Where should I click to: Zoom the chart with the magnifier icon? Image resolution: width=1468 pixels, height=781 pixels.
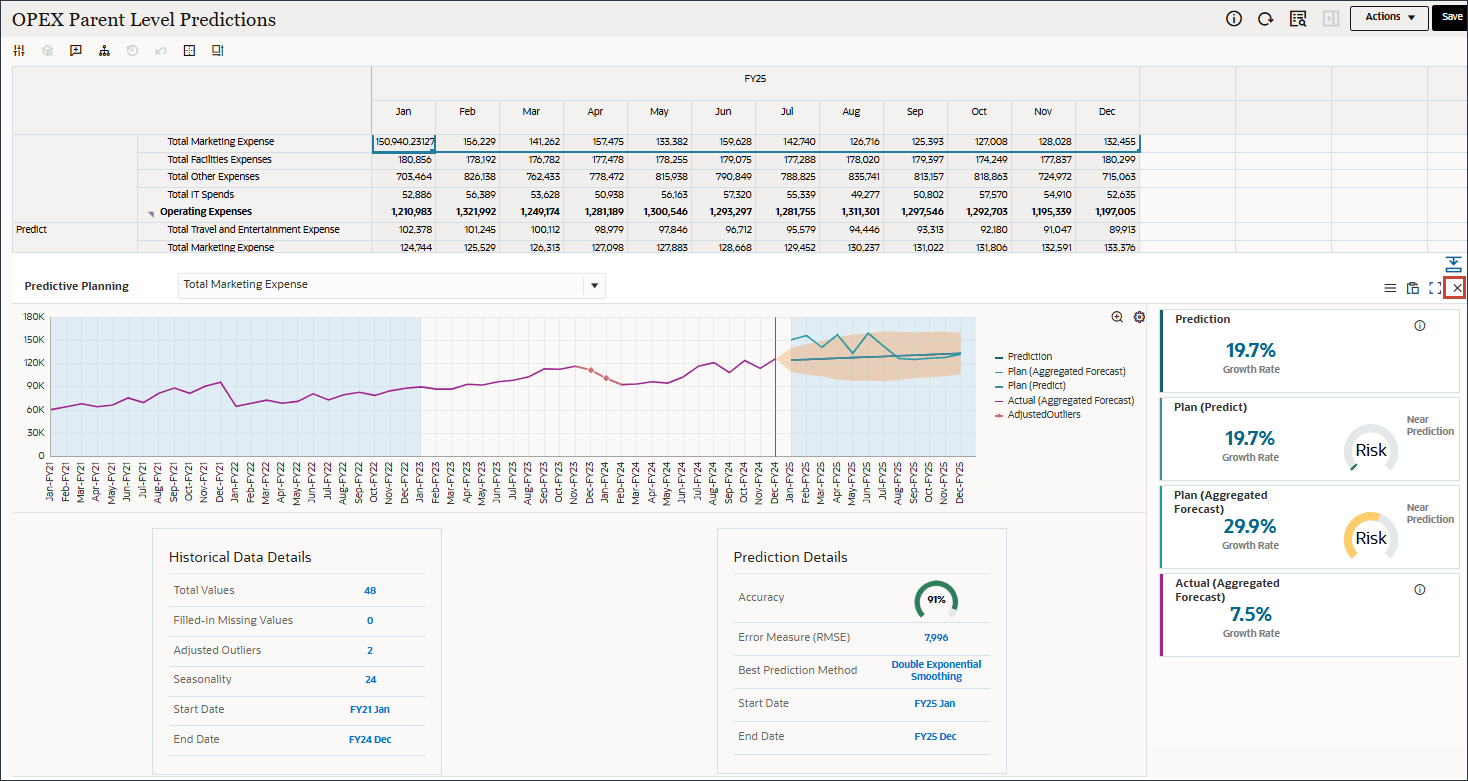1117,317
